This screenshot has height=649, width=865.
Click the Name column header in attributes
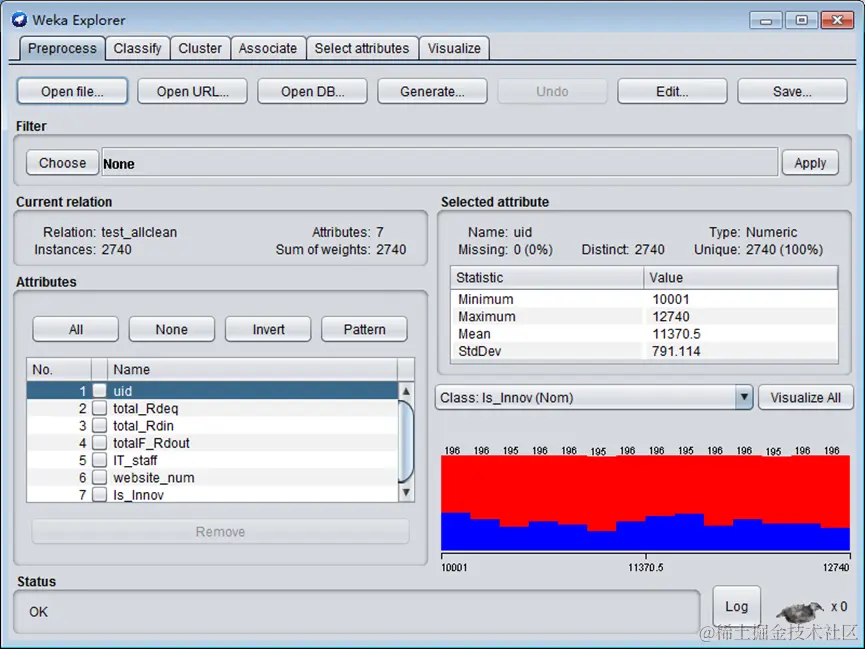[252, 369]
